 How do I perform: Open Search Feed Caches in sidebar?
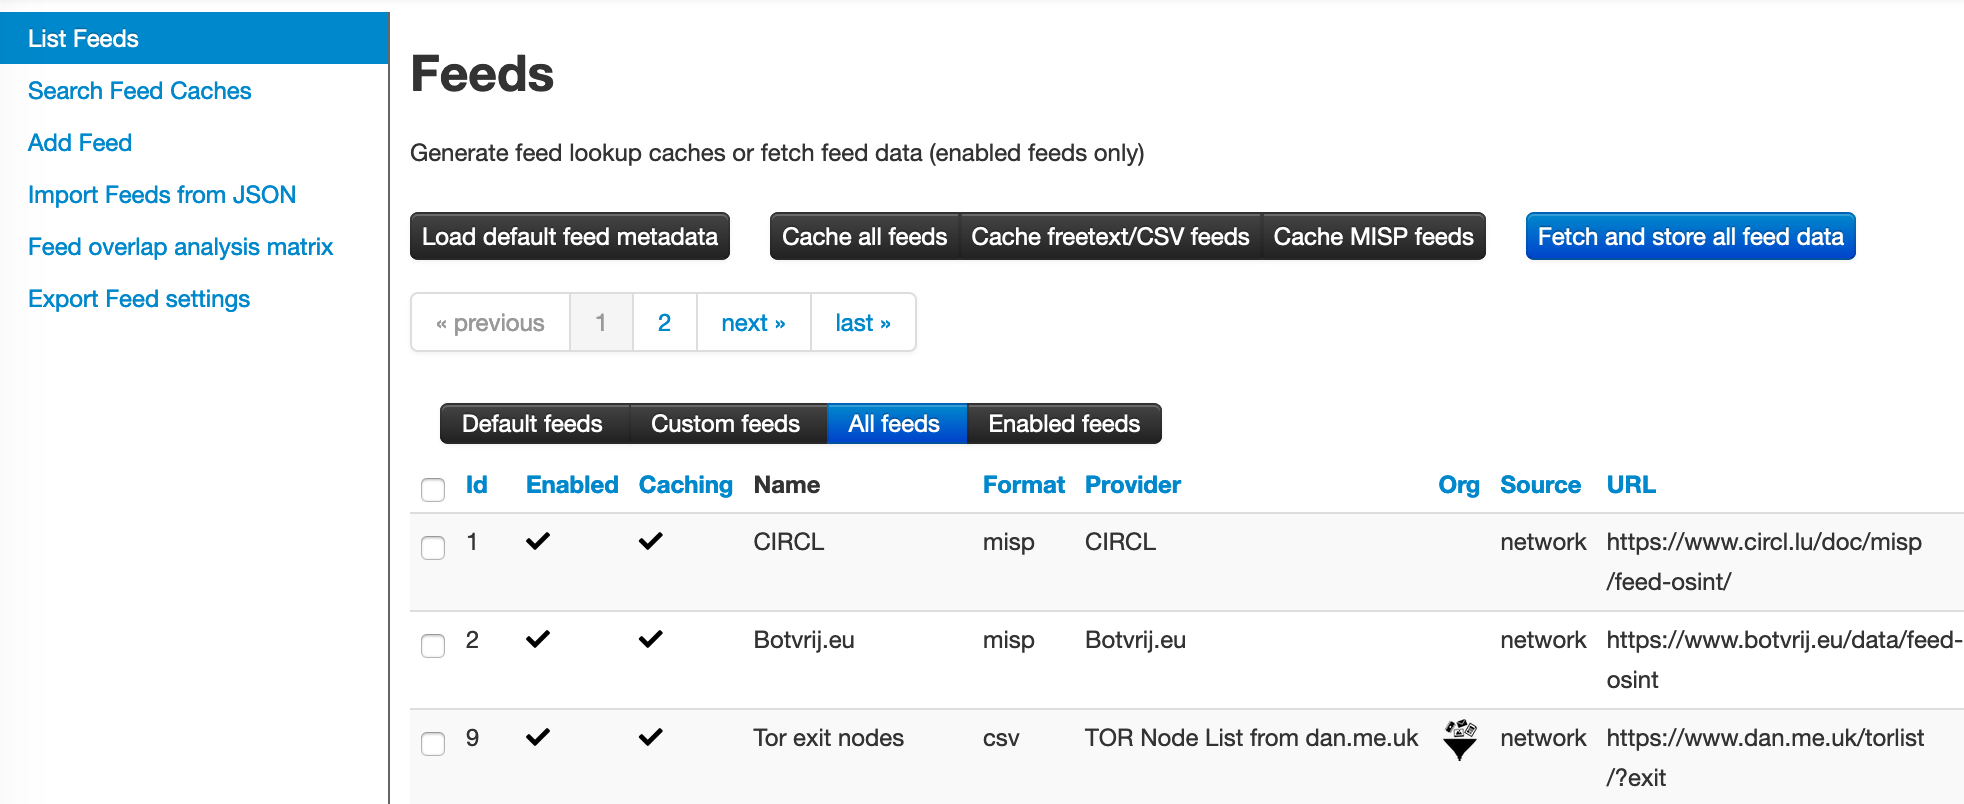pos(139,91)
